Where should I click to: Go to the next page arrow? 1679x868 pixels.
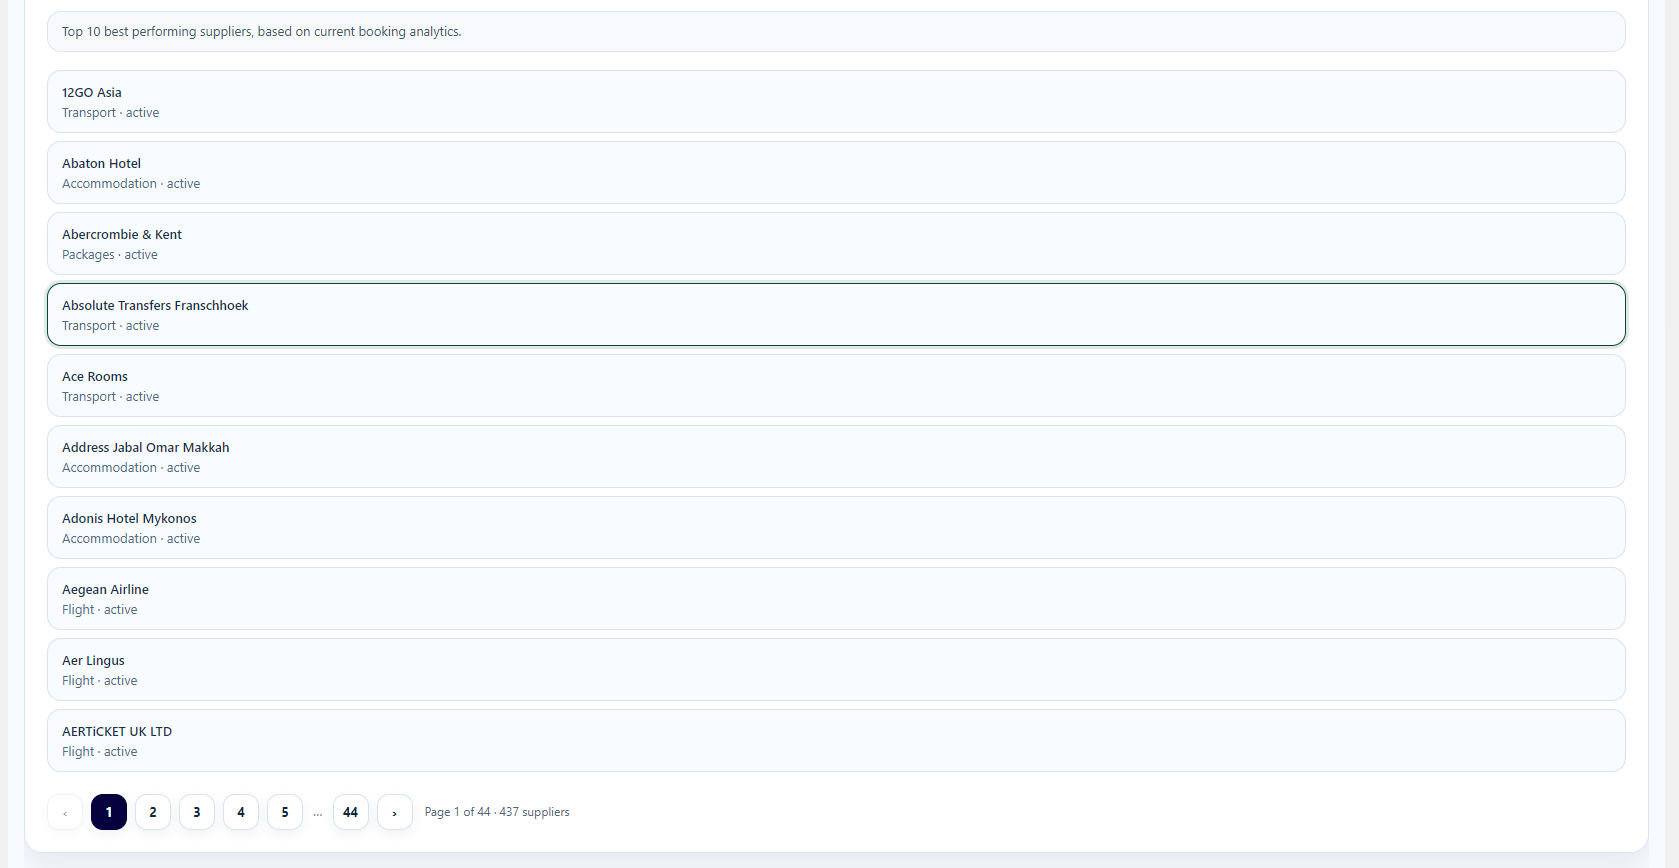pos(395,812)
